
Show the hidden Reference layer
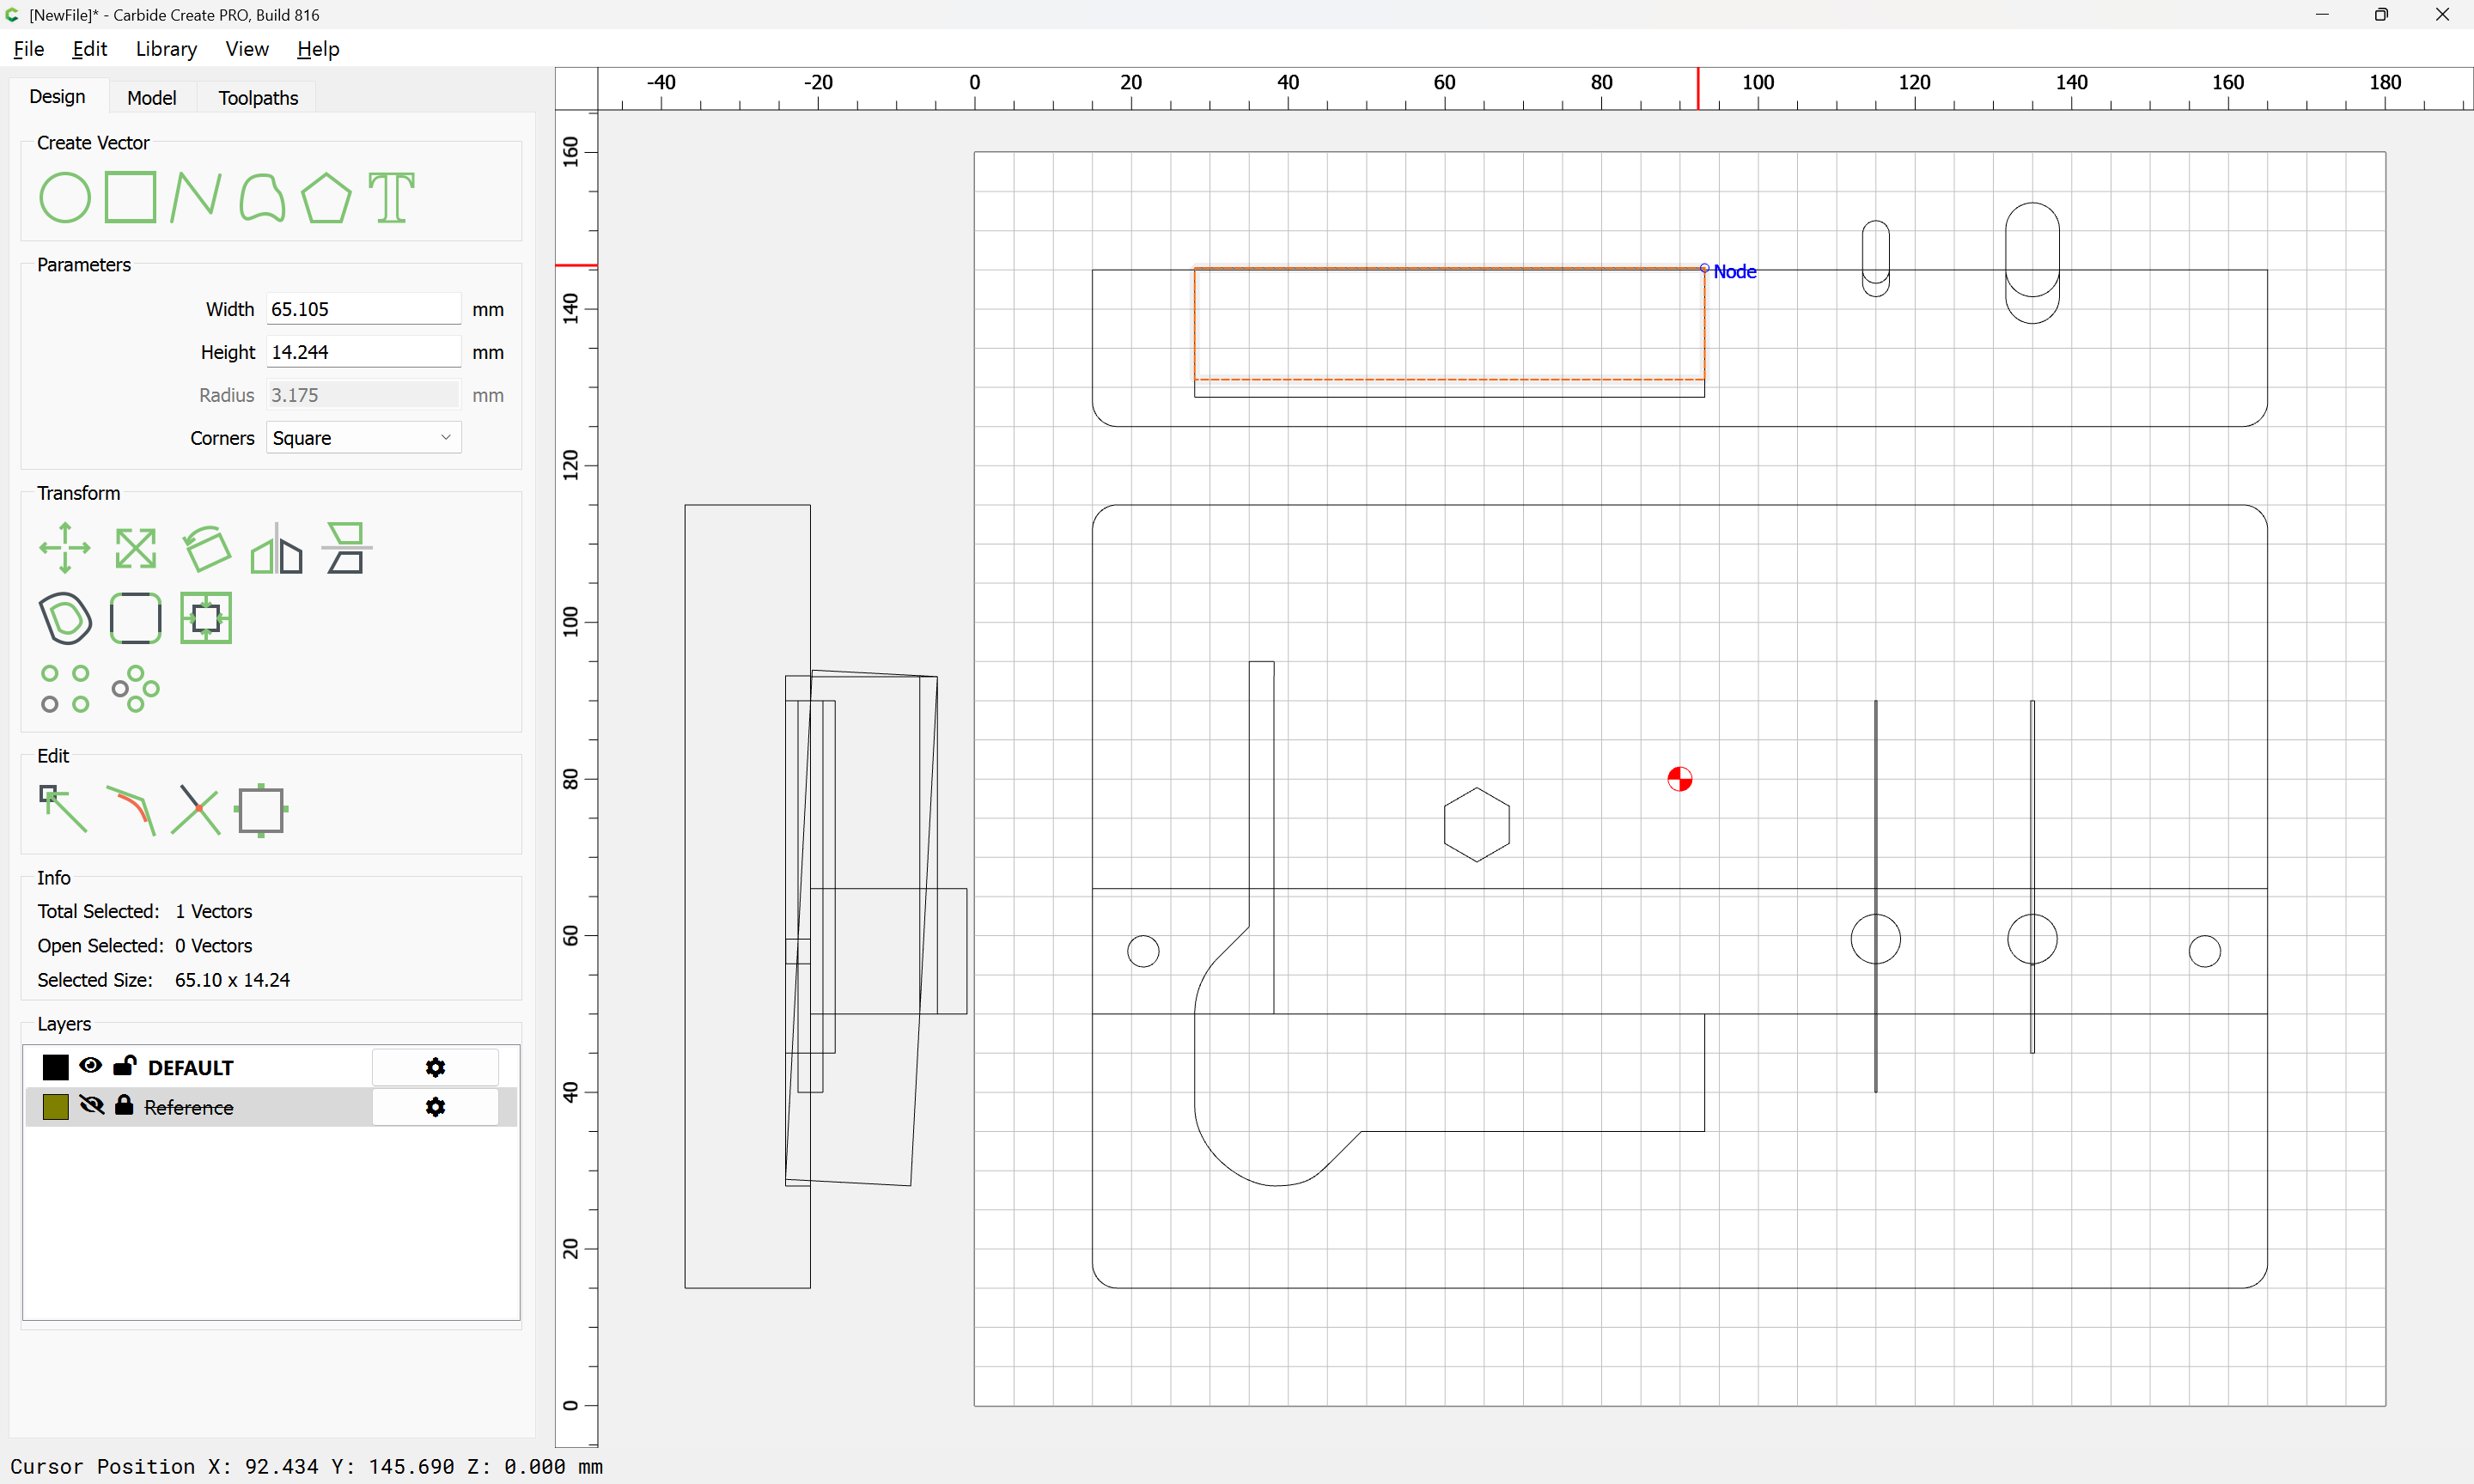(x=91, y=1106)
